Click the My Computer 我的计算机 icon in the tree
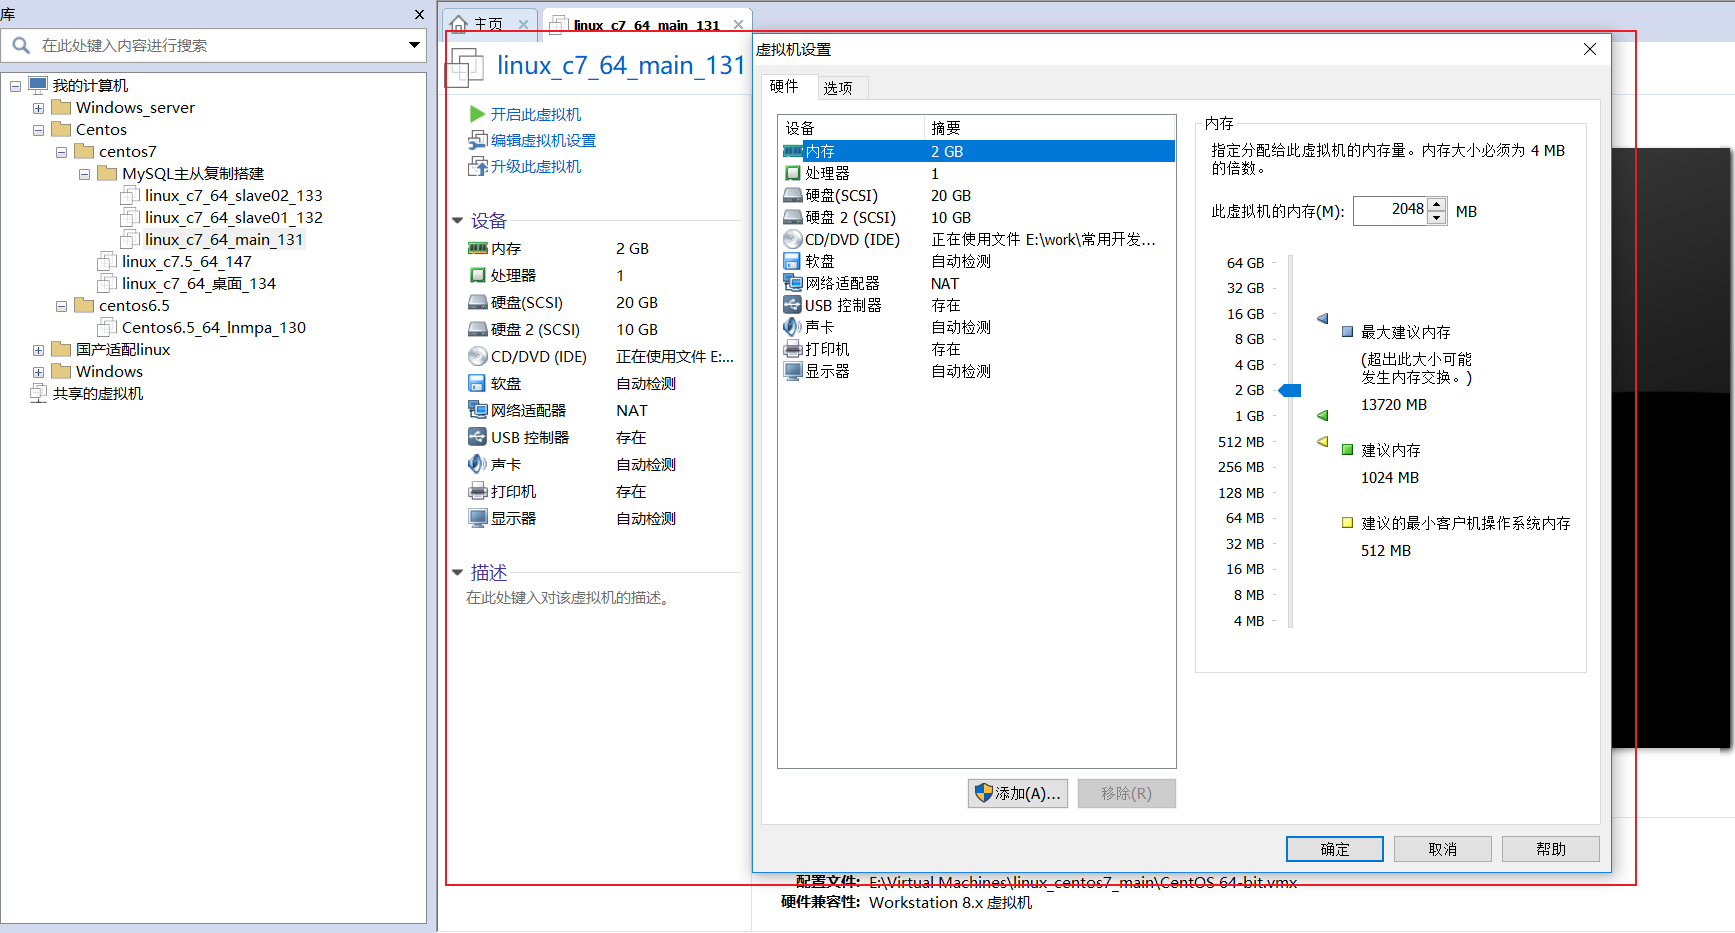This screenshot has height=933, width=1735. [39, 85]
